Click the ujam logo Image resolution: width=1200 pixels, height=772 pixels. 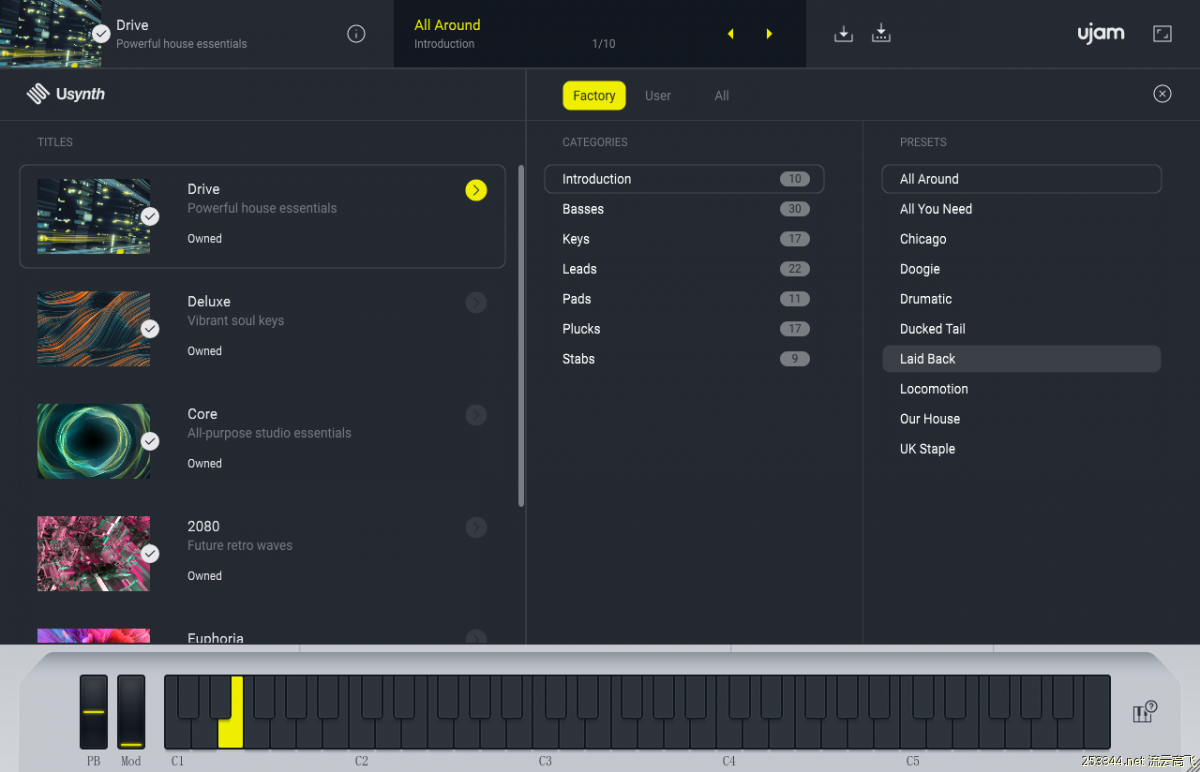1100,34
